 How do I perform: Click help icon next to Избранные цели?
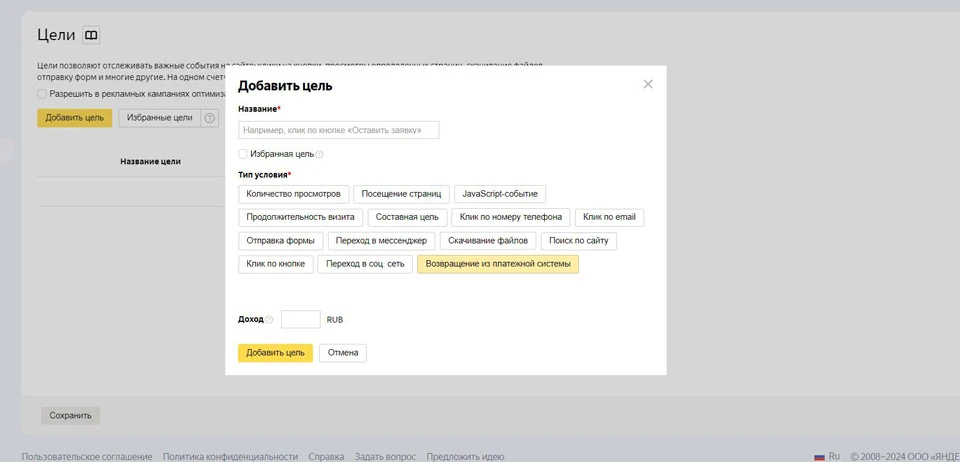click(210, 118)
